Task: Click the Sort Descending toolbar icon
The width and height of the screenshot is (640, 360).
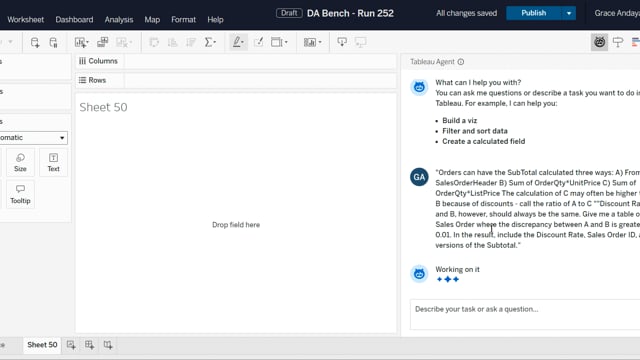Action: [191, 42]
